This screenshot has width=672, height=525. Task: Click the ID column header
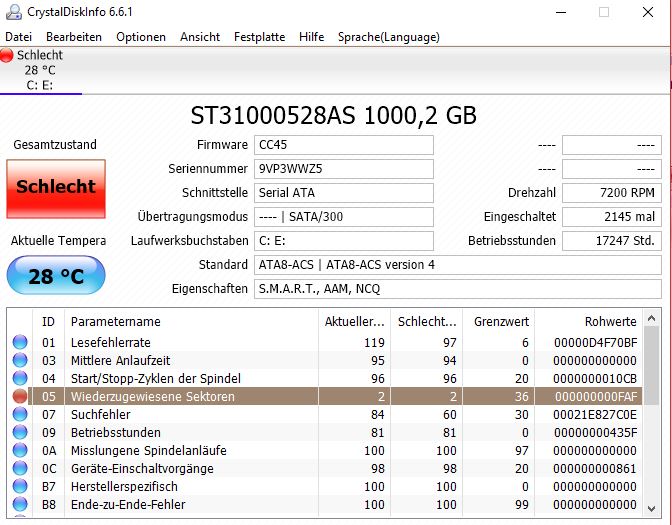coord(48,321)
